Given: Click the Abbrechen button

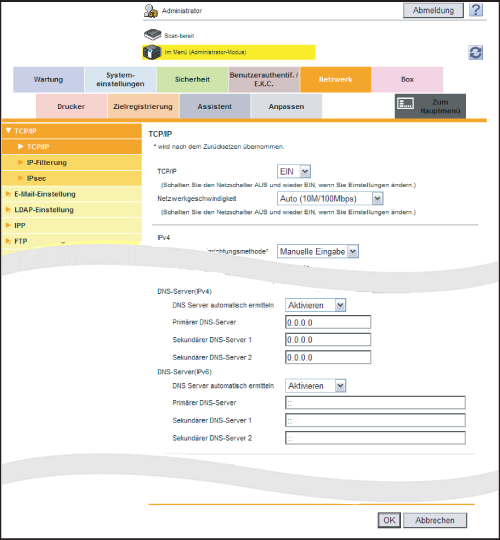Looking at the screenshot, I should (435, 520).
